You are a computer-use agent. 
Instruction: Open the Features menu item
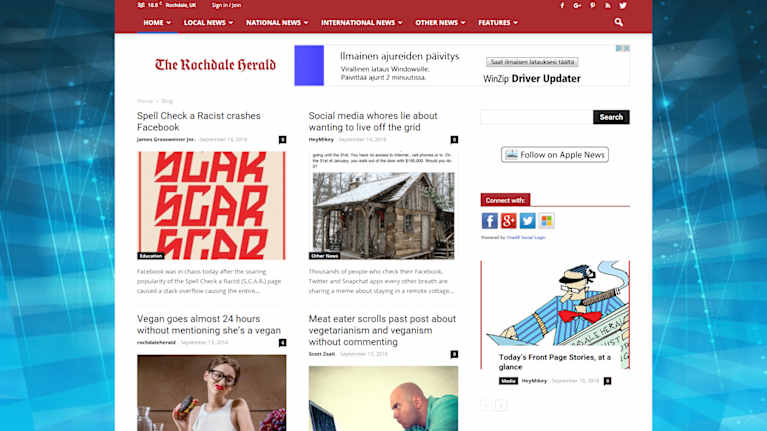[497, 22]
